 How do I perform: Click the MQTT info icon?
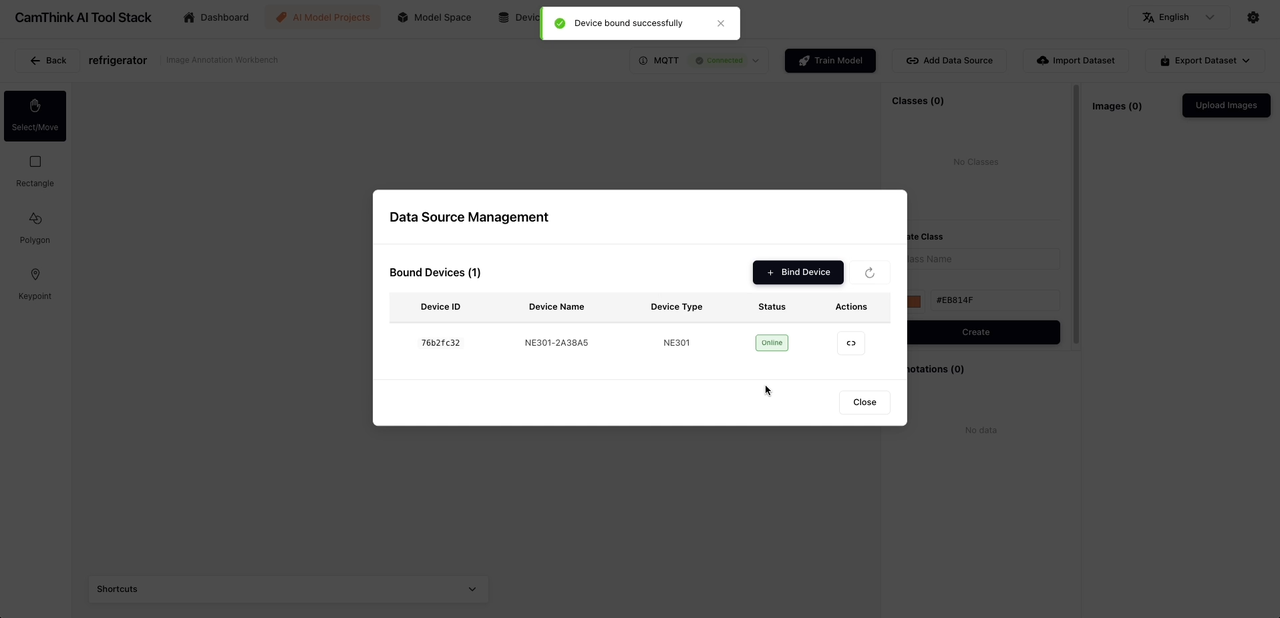[643, 61]
